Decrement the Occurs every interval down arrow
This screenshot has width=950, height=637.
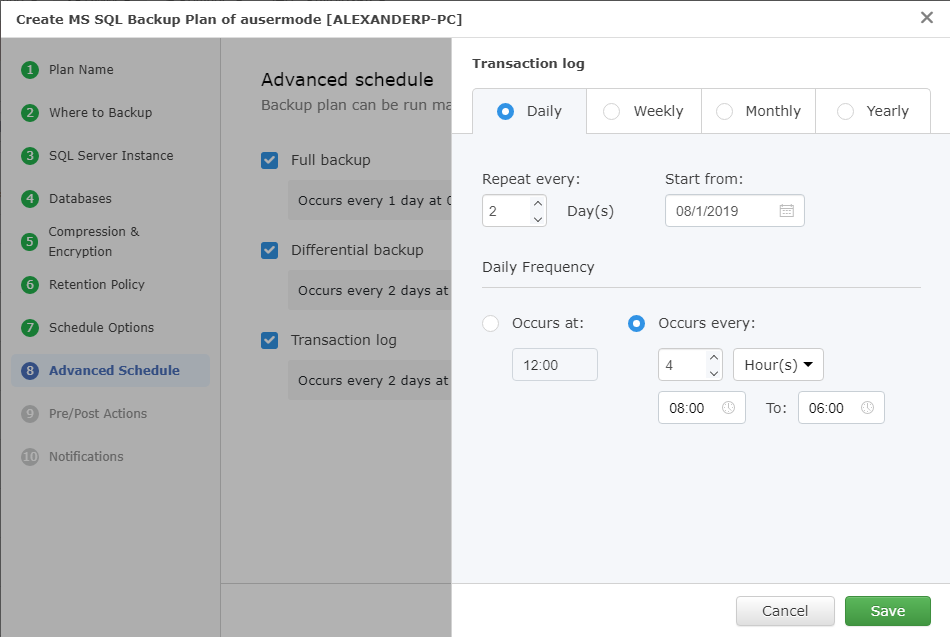tap(713, 372)
